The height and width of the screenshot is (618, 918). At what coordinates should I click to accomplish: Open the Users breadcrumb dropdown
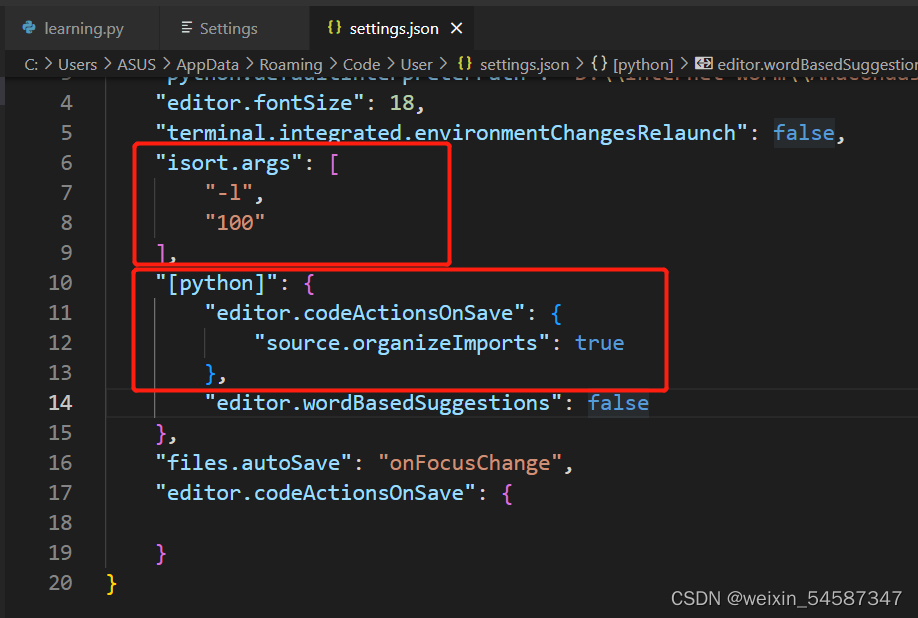[x=78, y=63]
